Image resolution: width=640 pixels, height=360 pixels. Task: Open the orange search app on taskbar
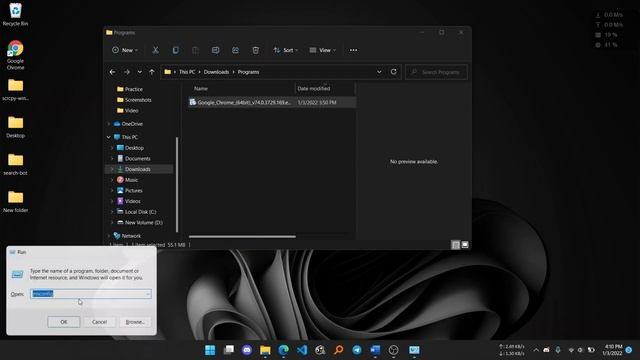click(338, 350)
